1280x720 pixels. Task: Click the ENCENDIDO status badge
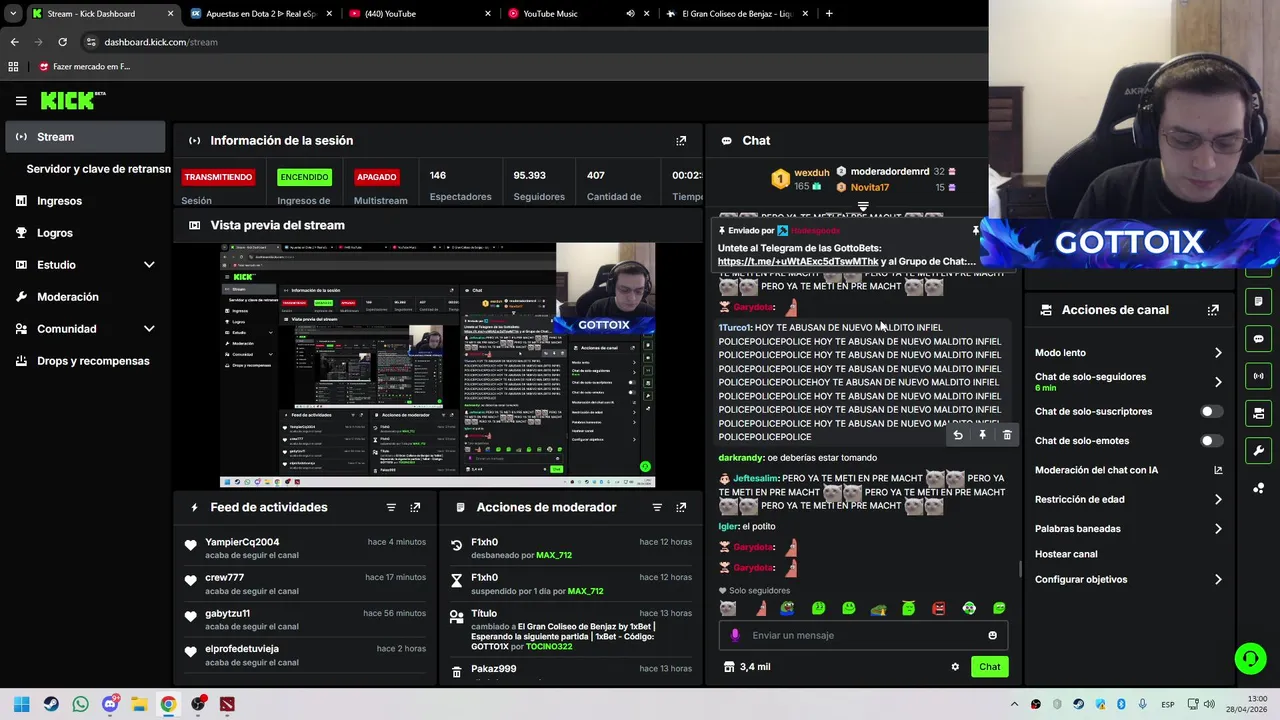click(304, 177)
